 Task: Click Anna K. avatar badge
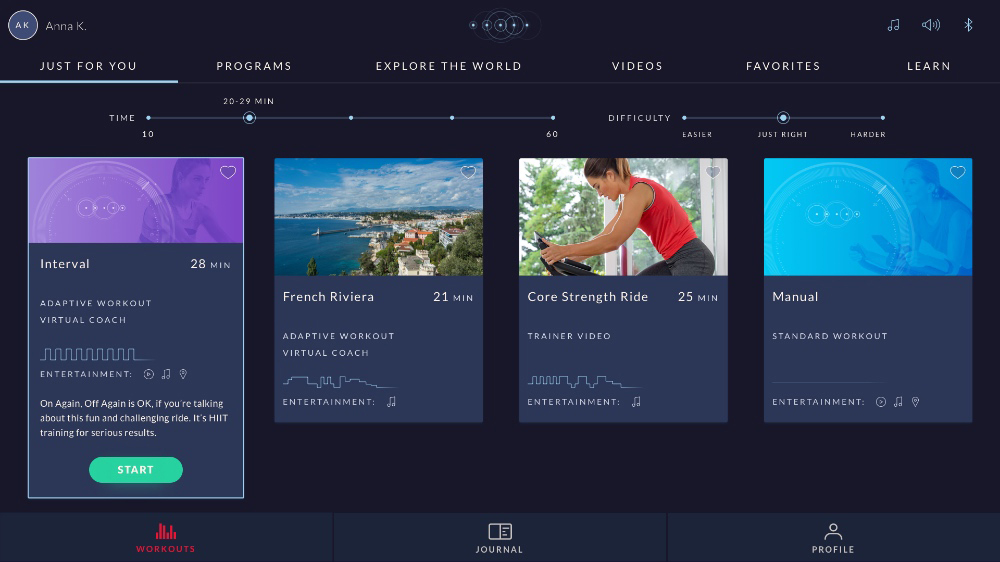[23, 25]
